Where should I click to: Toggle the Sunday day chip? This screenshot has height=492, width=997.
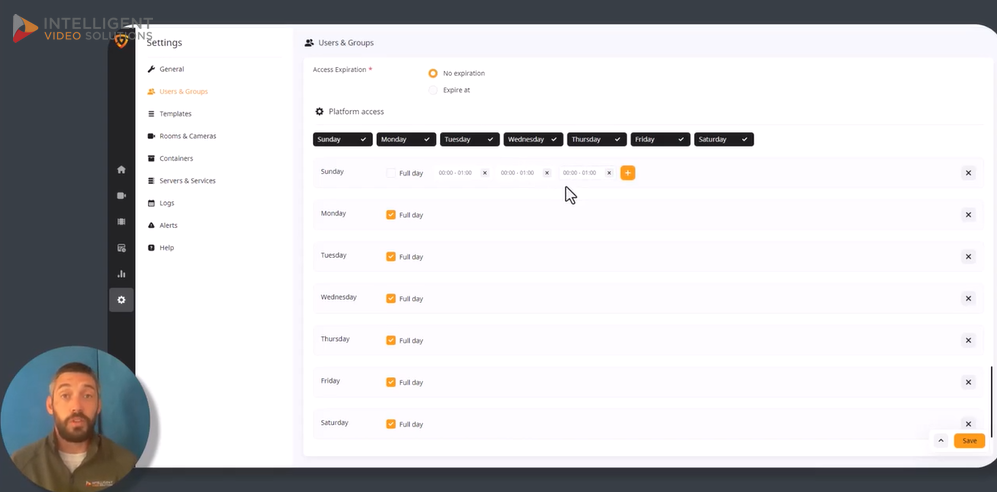(343, 139)
